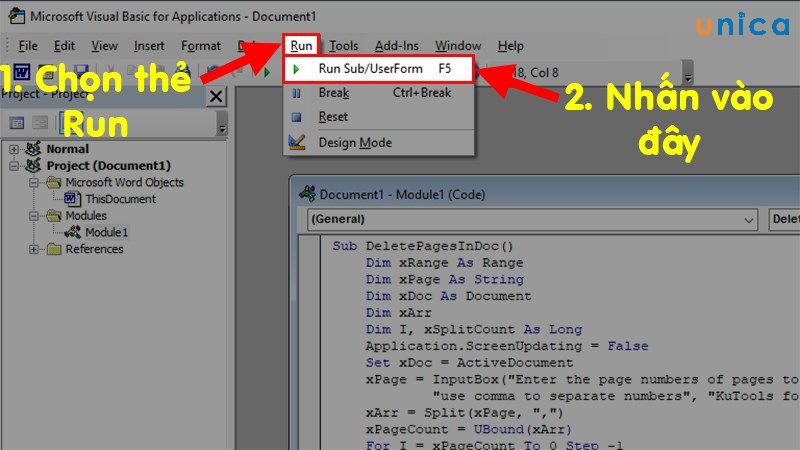Select Module1 in the project tree
800x450 pixels.
coord(106,233)
